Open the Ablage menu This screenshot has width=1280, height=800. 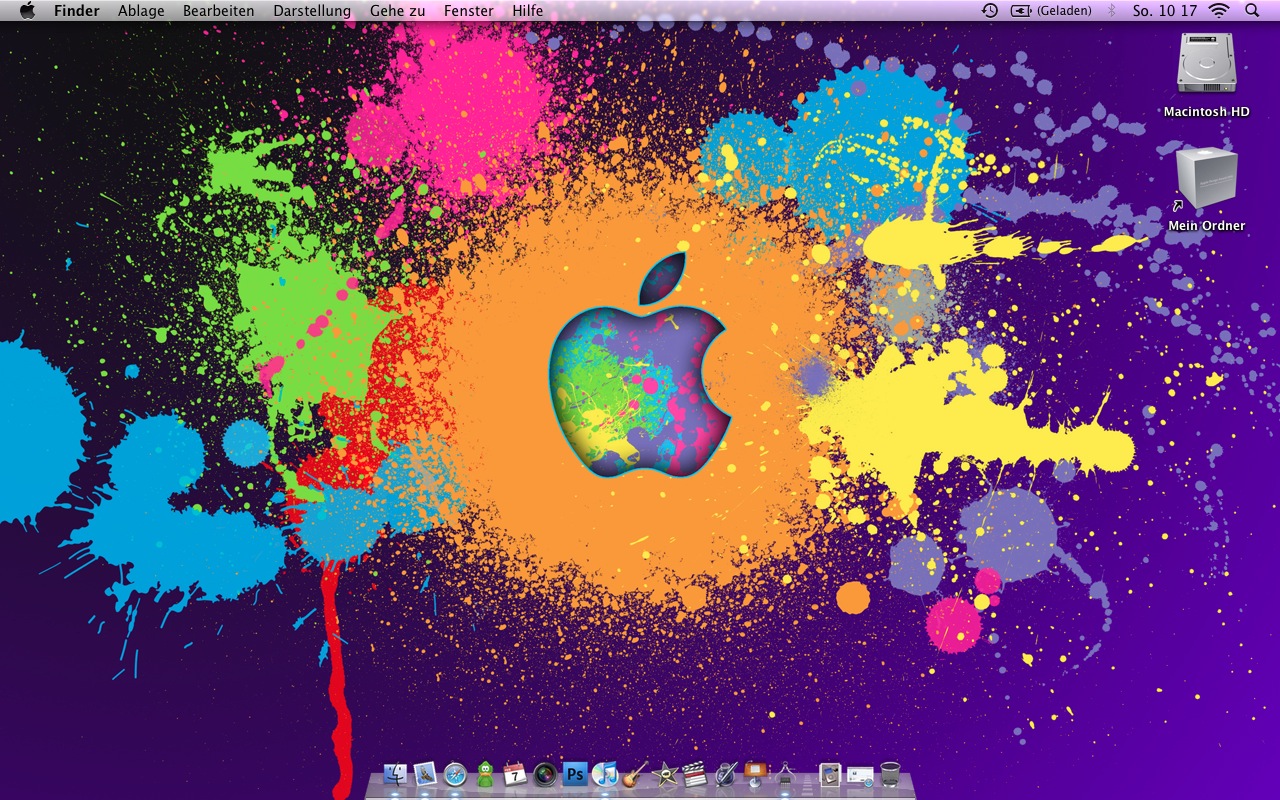pos(141,11)
